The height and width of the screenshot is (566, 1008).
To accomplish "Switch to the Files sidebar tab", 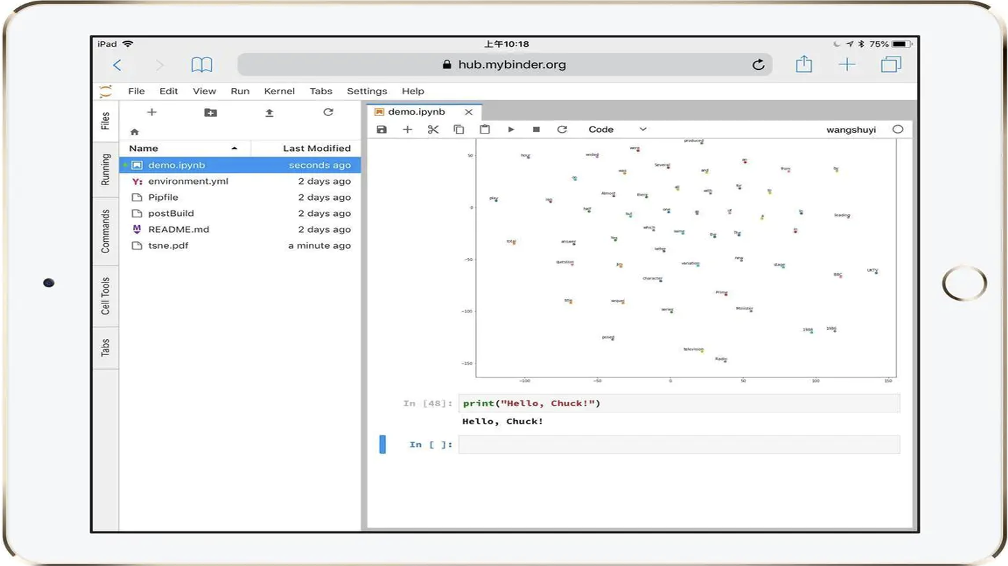I will point(105,121).
